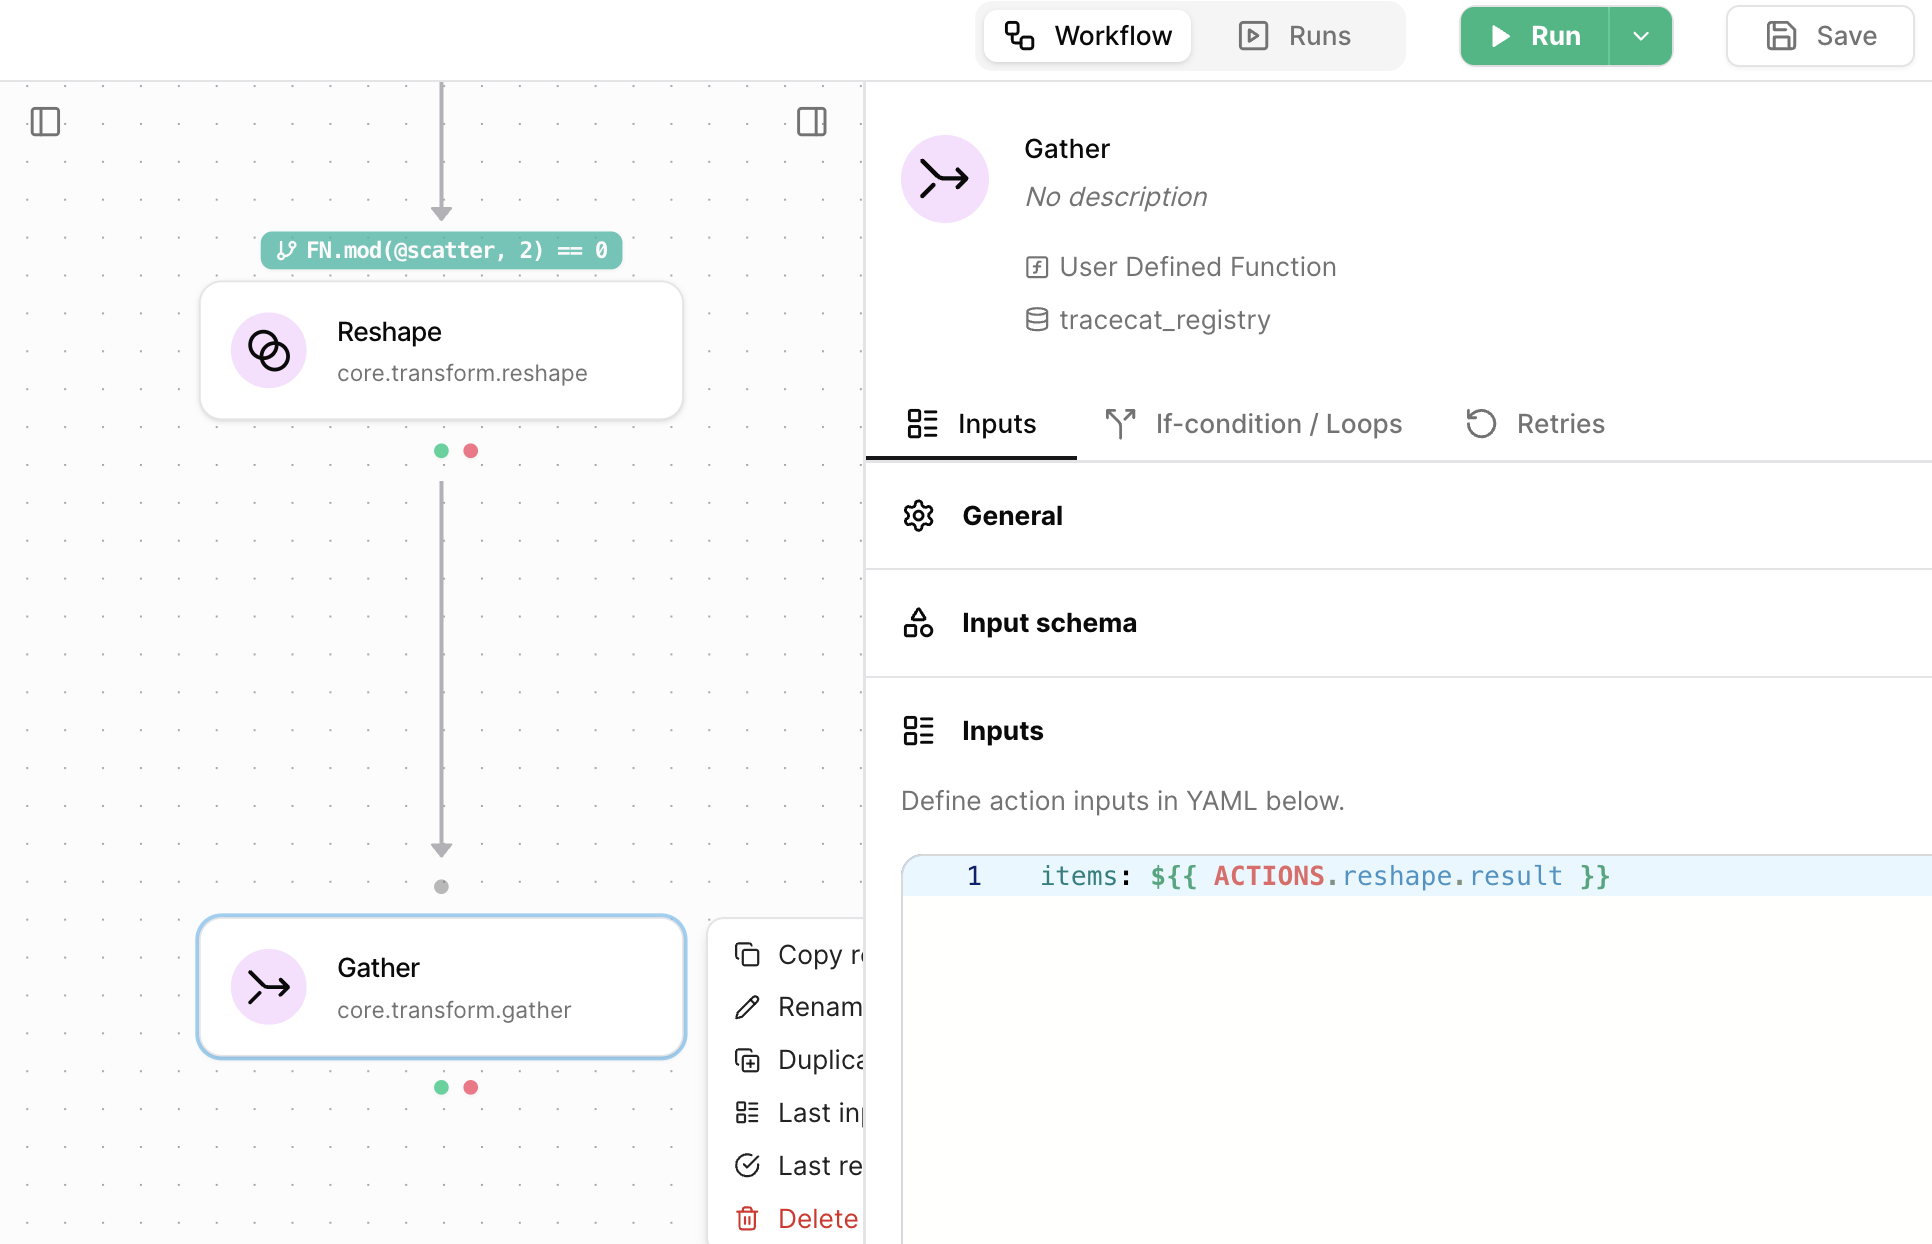The width and height of the screenshot is (1932, 1244).
Task: Click the Inputs section list icon
Action: point(918,731)
